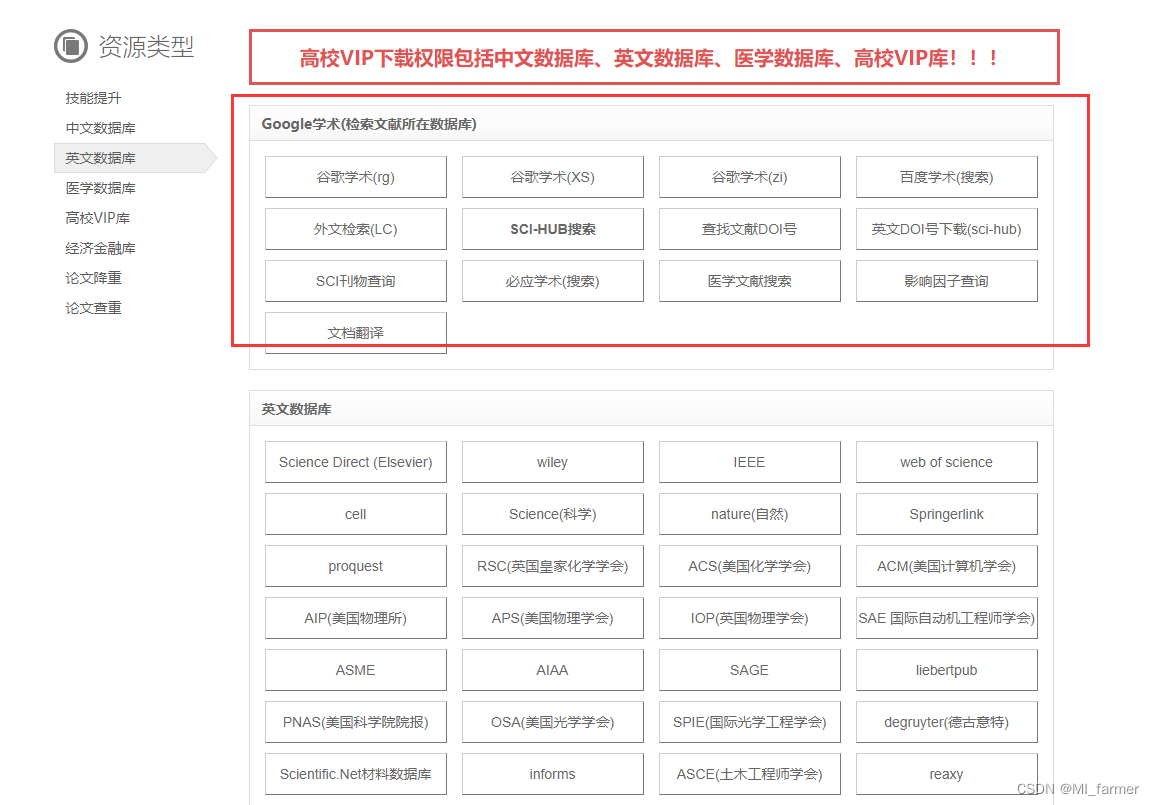Viewport: 1154px width, 805px height.
Task: Open the wiley database
Action: click(553, 462)
